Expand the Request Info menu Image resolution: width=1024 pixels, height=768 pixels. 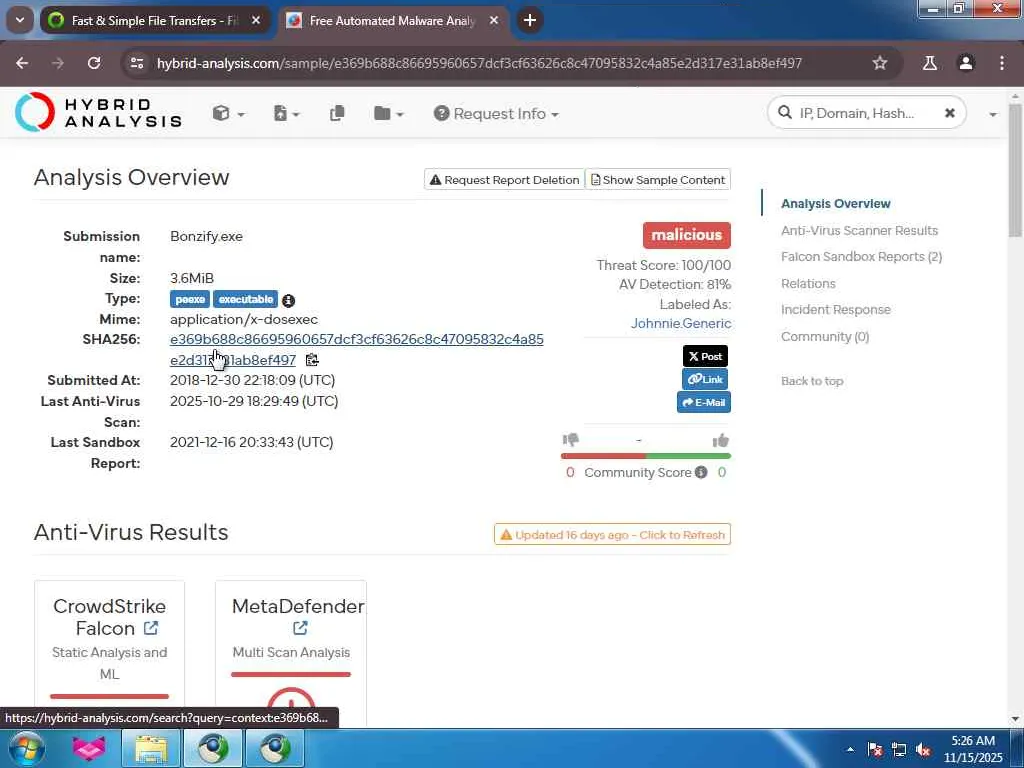tap(496, 114)
